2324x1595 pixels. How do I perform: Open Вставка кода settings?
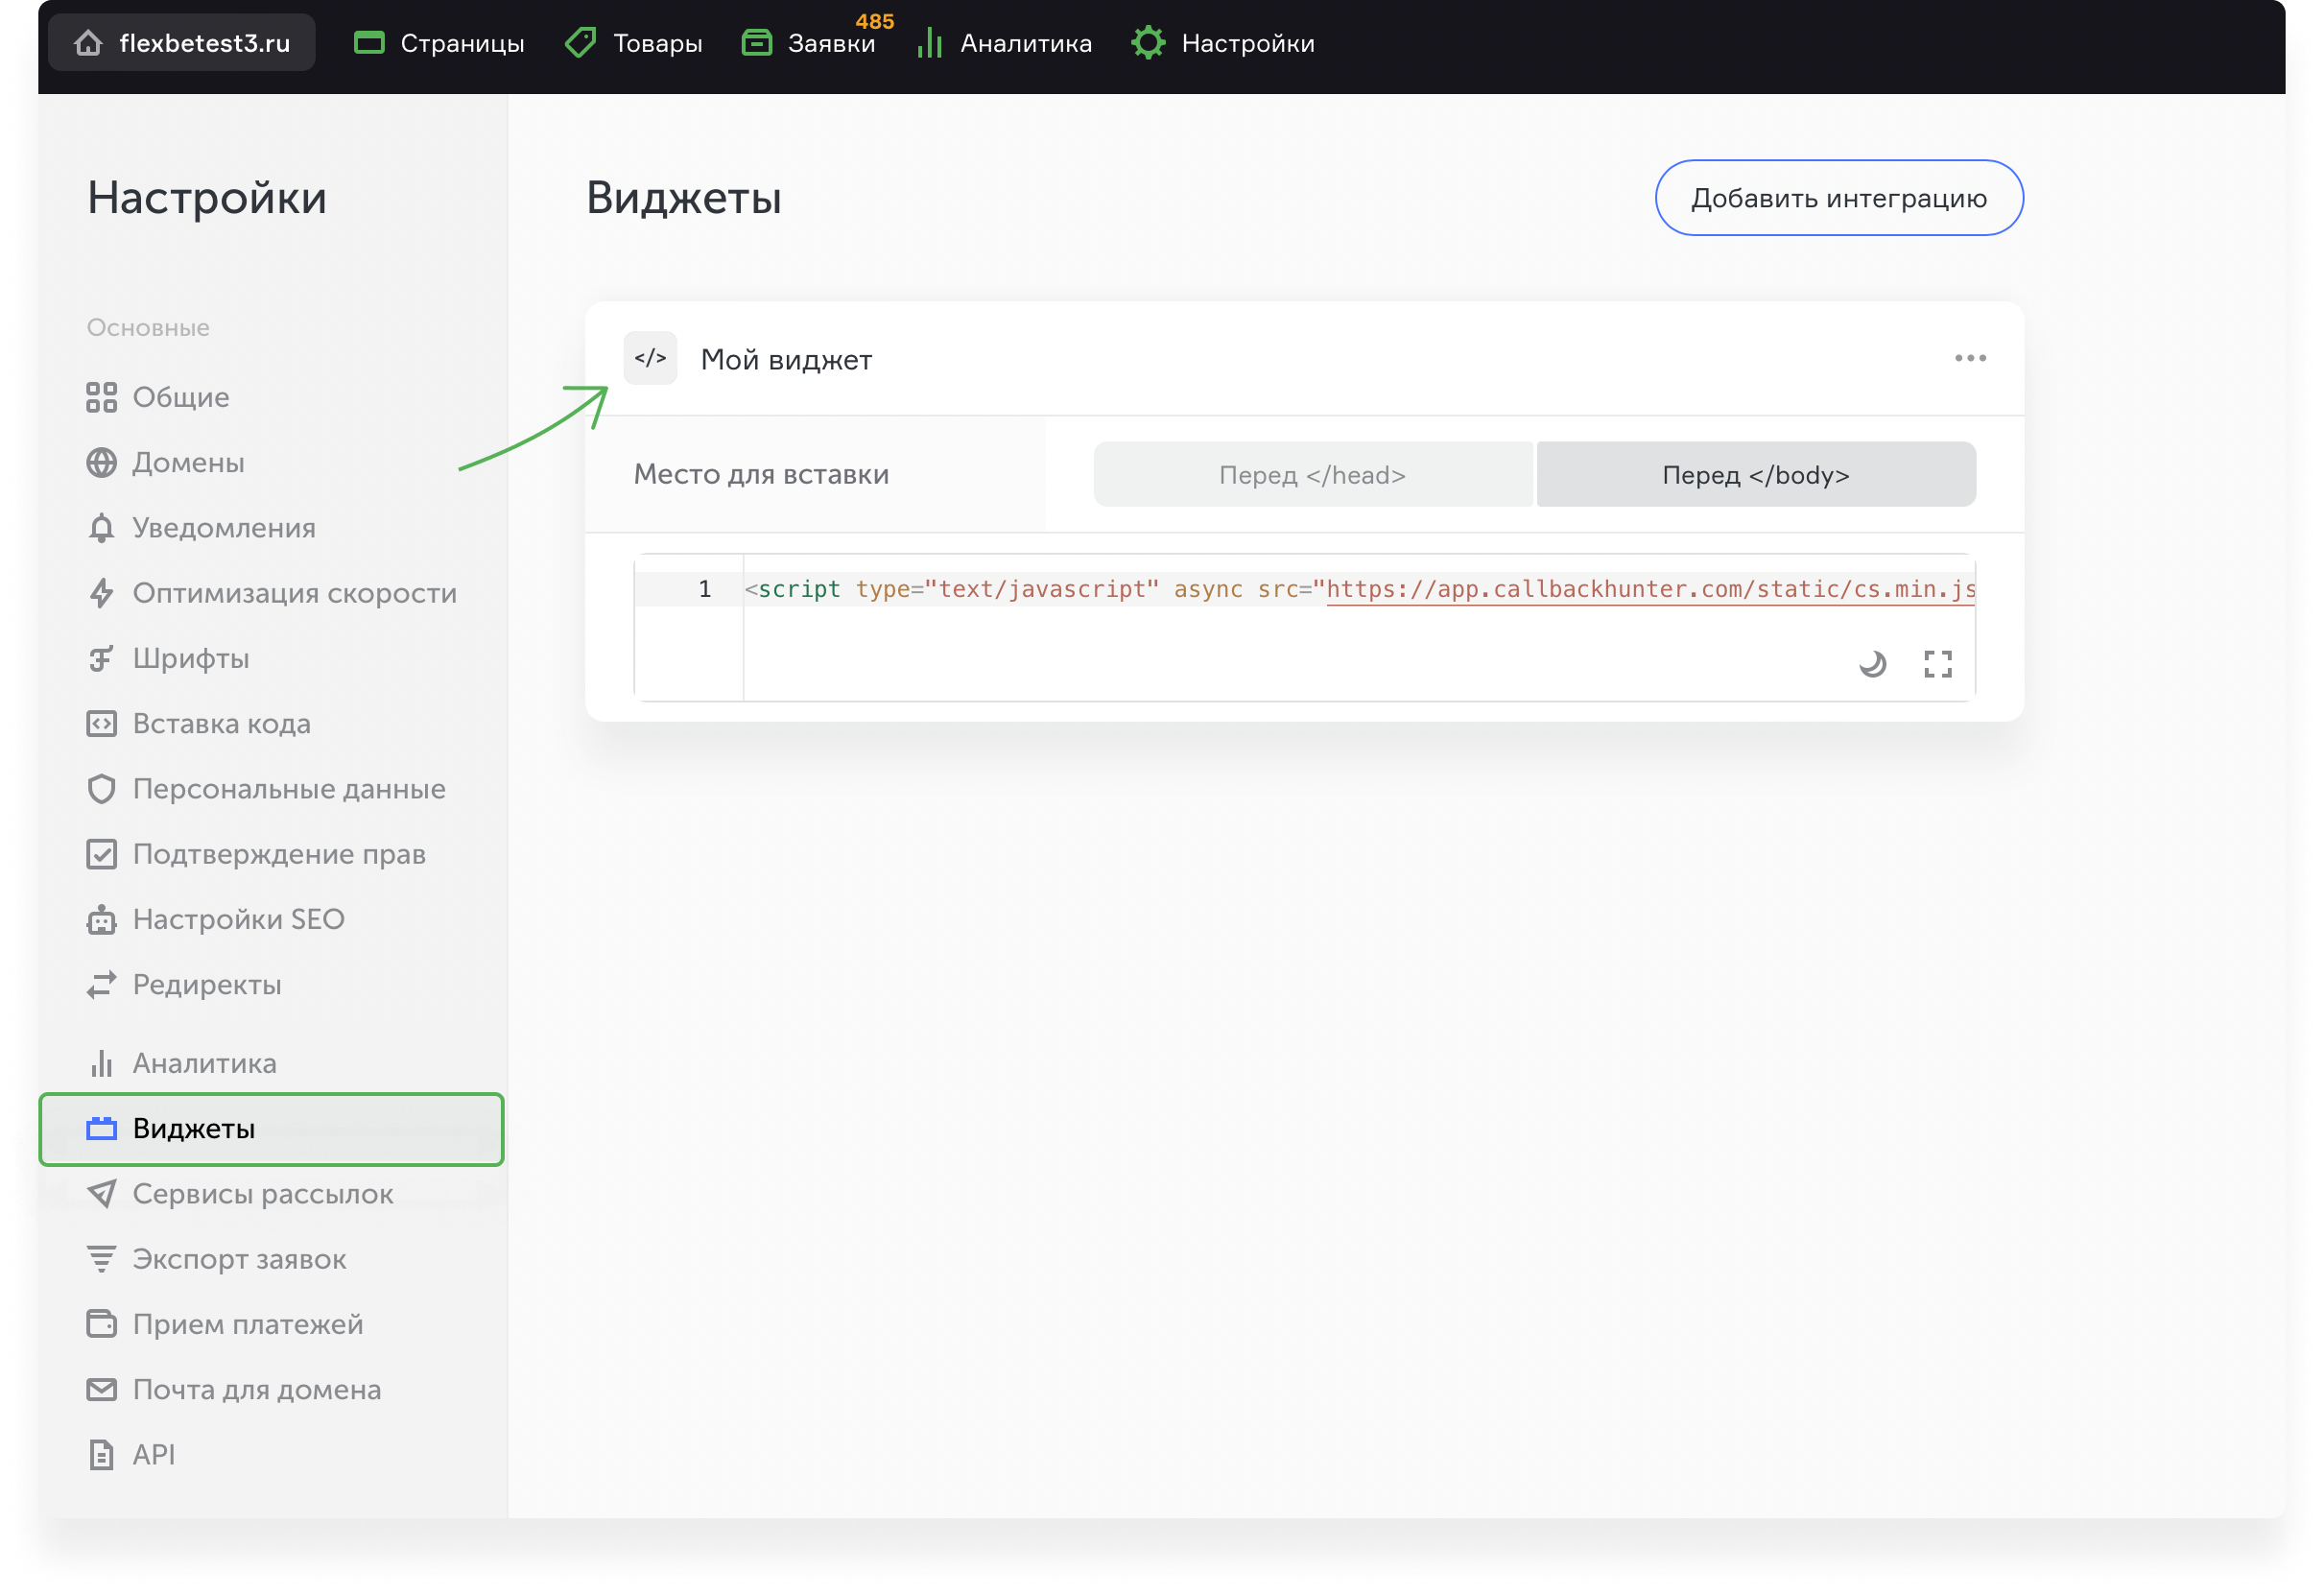198,723
